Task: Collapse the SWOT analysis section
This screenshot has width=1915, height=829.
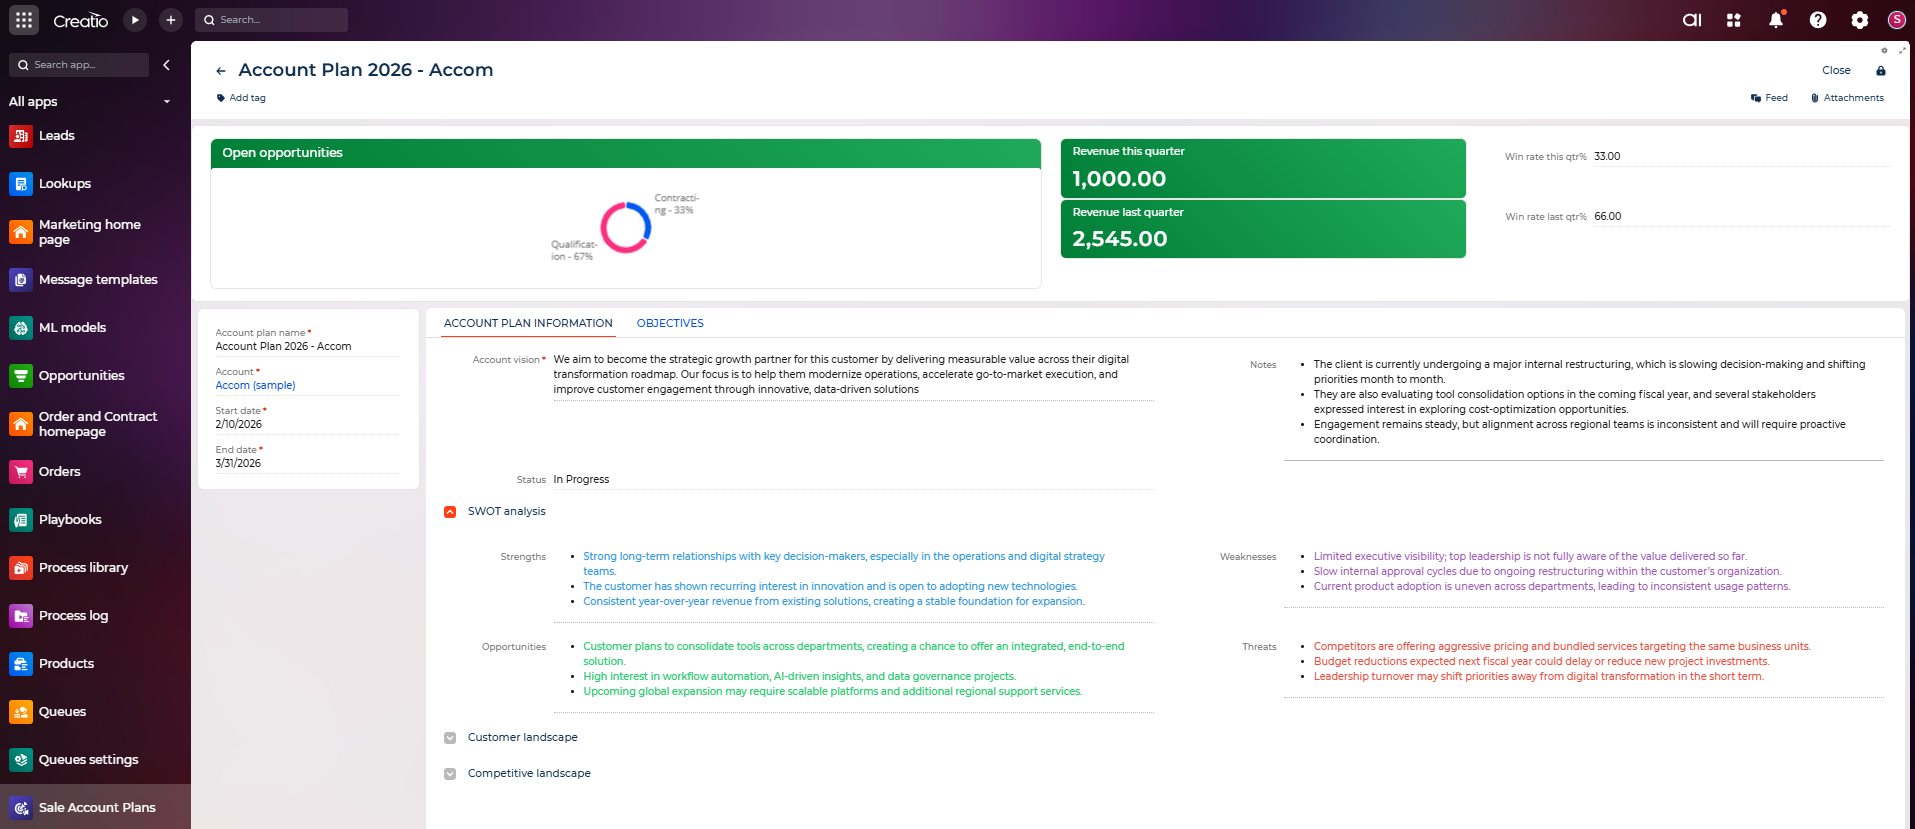Action: point(450,512)
